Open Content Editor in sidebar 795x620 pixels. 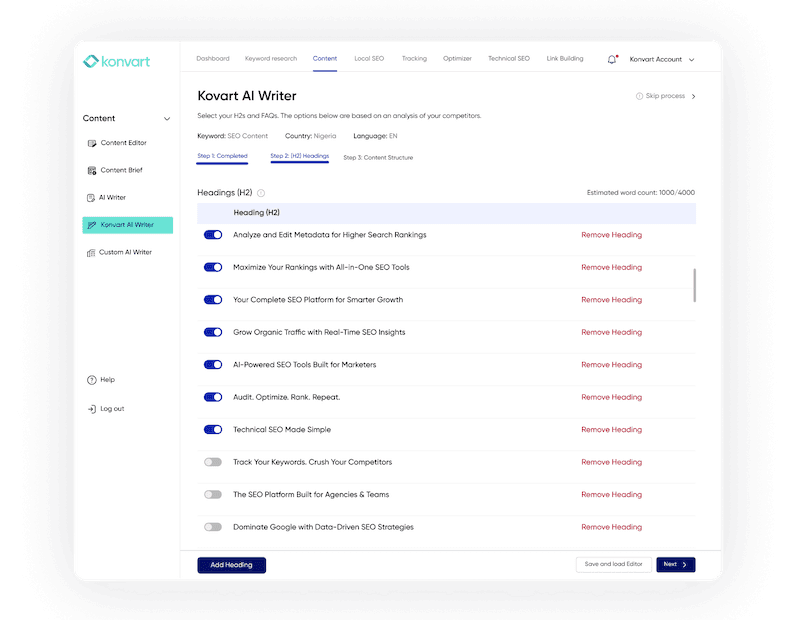[x=124, y=143]
